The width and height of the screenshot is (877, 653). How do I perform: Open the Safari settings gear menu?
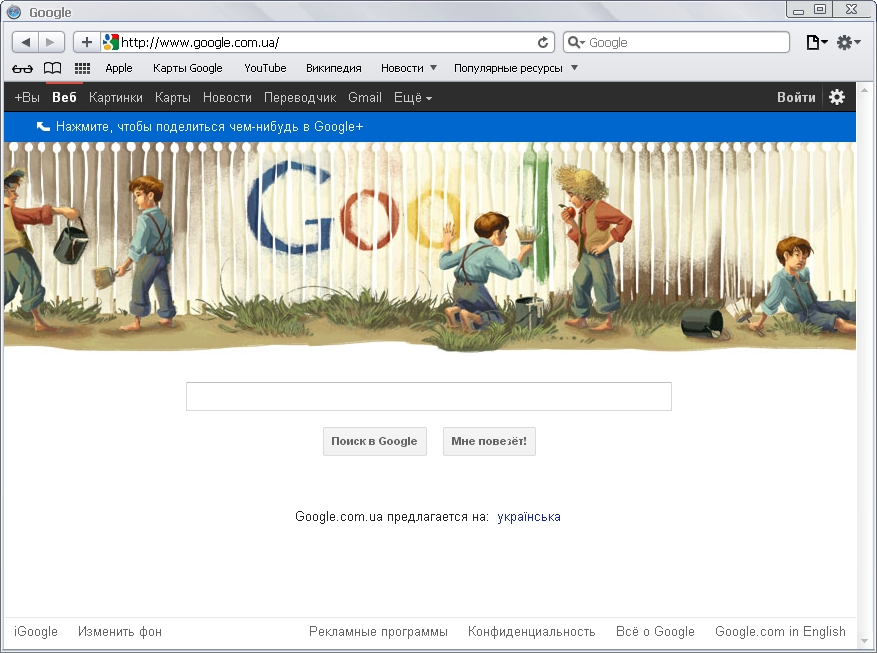coord(848,42)
